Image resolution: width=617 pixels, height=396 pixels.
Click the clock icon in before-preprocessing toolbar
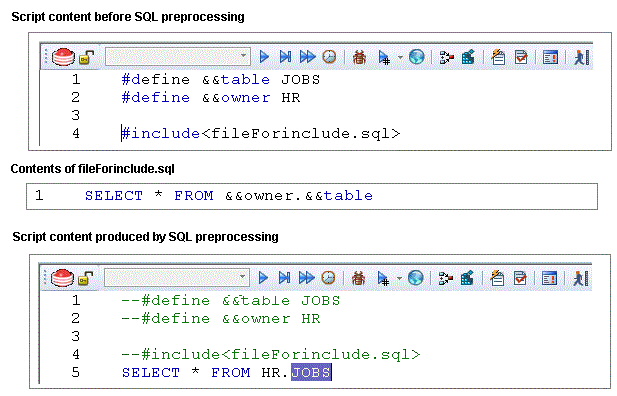[329, 57]
